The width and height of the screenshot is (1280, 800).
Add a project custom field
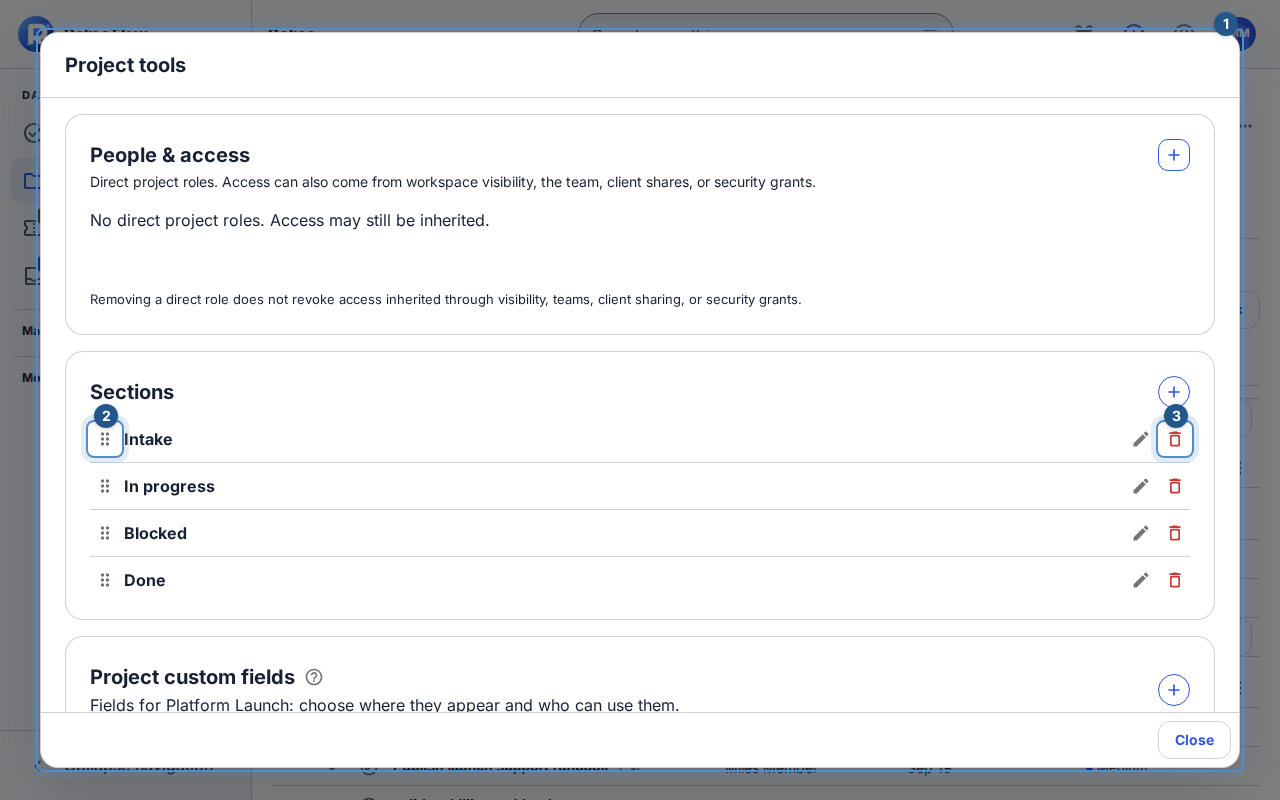tap(1174, 690)
